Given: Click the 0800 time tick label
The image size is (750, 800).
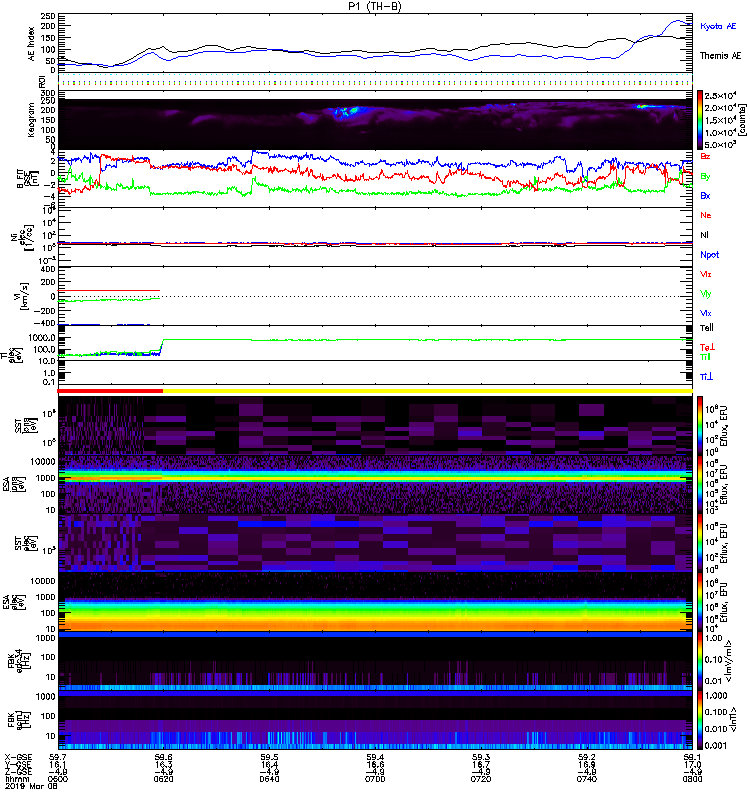Looking at the screenshot, I should (692, 779).
